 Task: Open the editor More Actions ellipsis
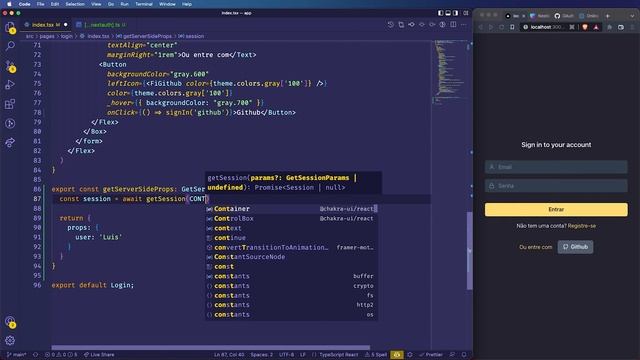464,24
